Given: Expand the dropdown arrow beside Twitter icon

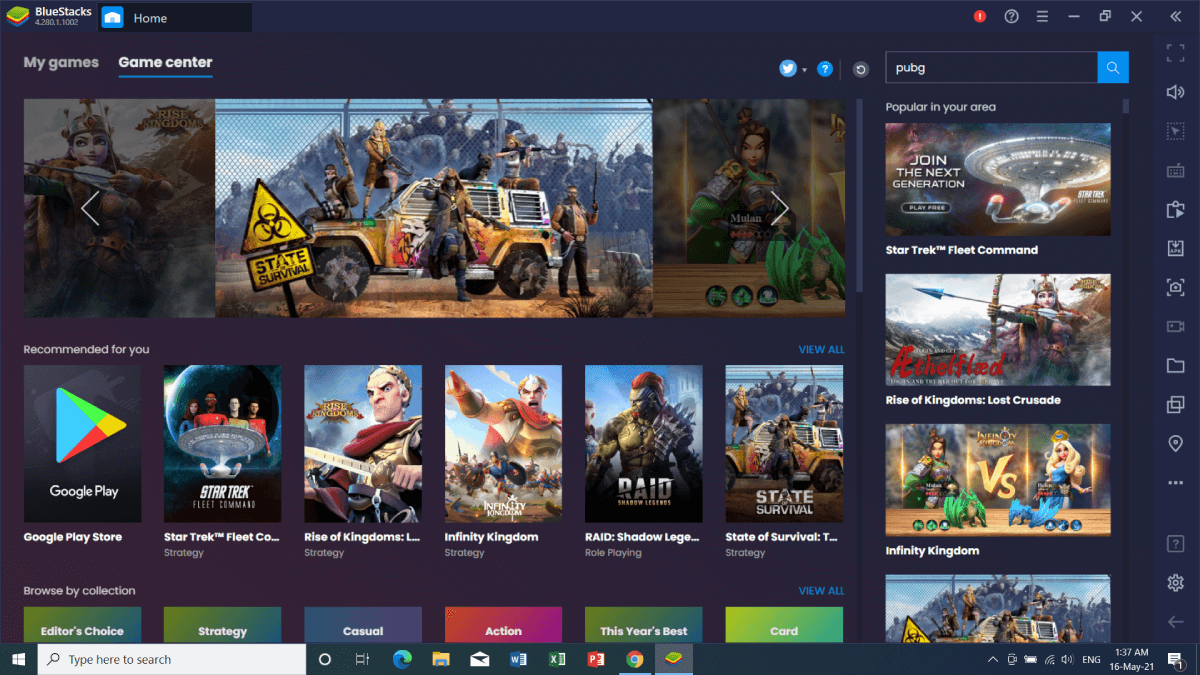Looking at the screenshot, I should click(x=804, y=70).
